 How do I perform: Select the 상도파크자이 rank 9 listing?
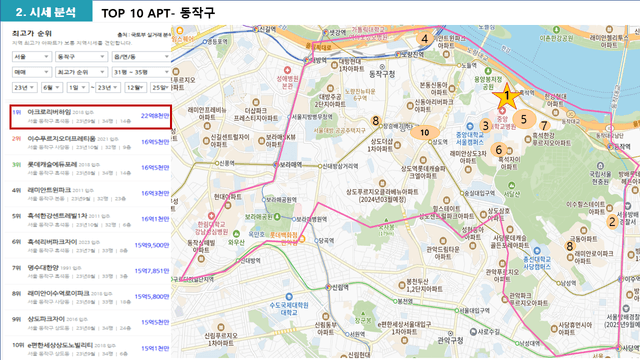pos(90,323)
